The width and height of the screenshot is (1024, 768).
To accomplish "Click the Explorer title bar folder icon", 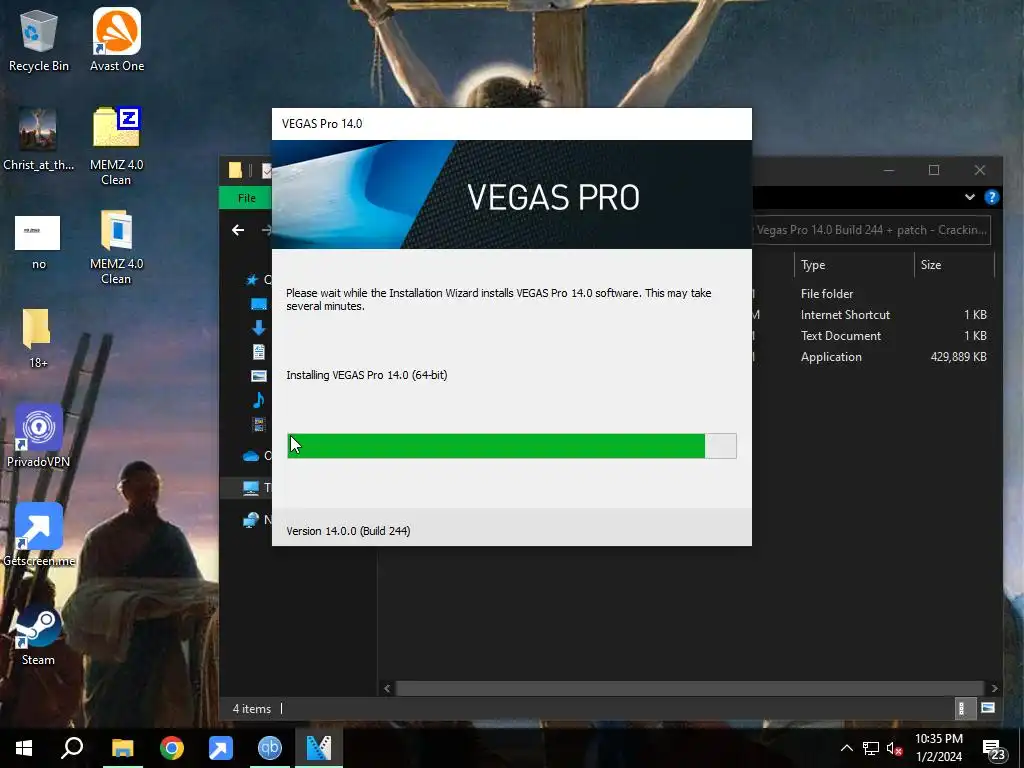I will click(x=235, y=170).
